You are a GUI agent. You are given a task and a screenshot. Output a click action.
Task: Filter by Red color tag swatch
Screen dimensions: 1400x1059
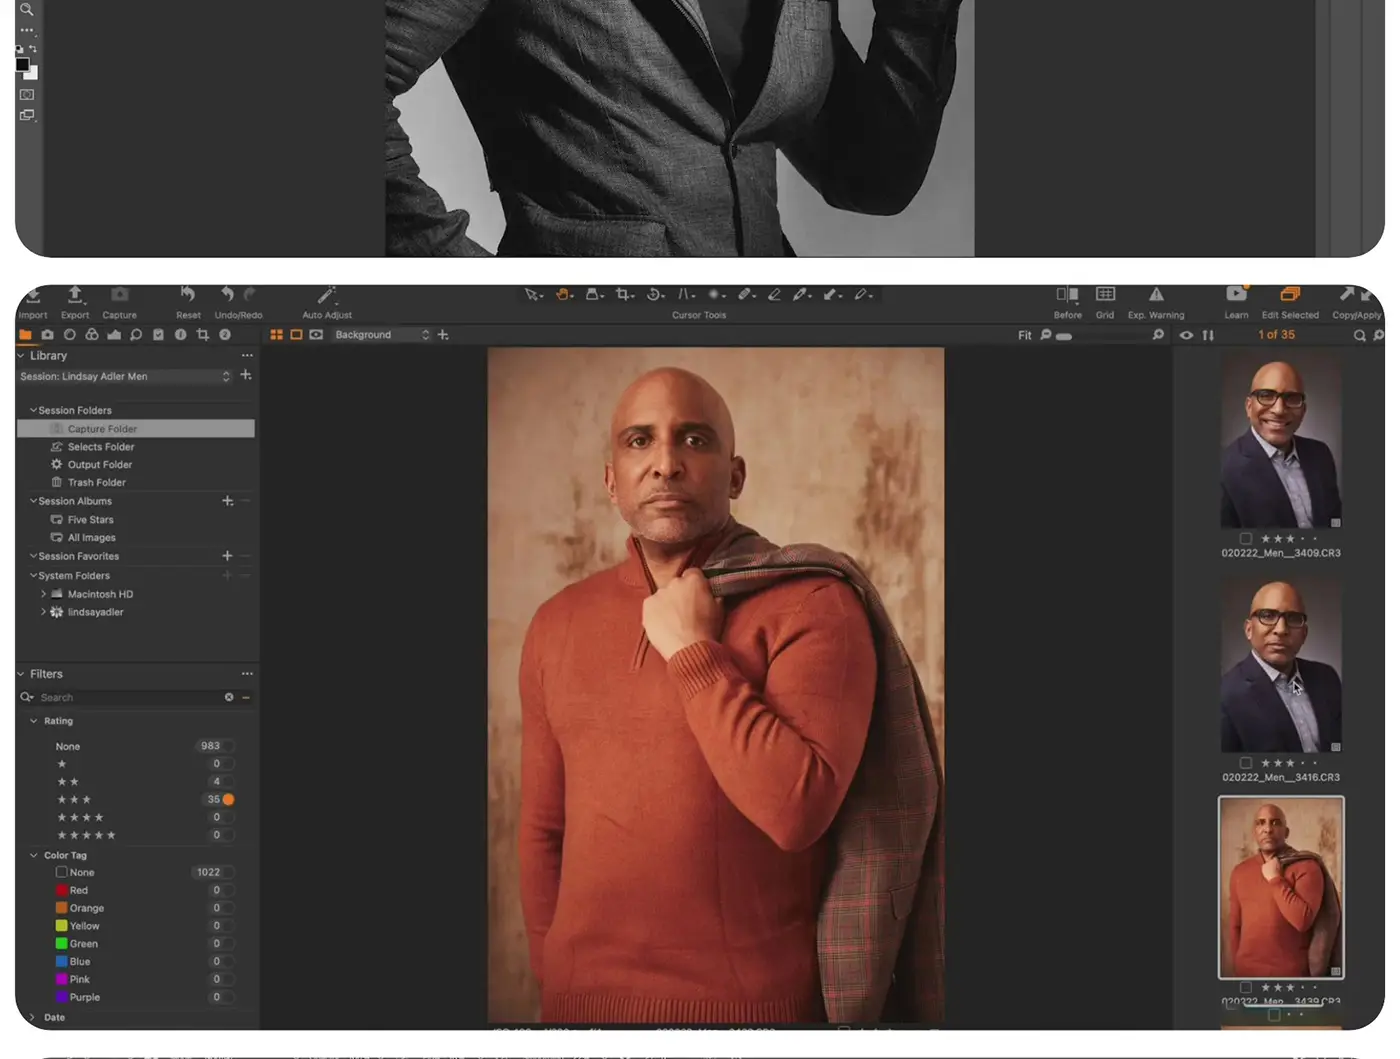(x=62, y=891)
